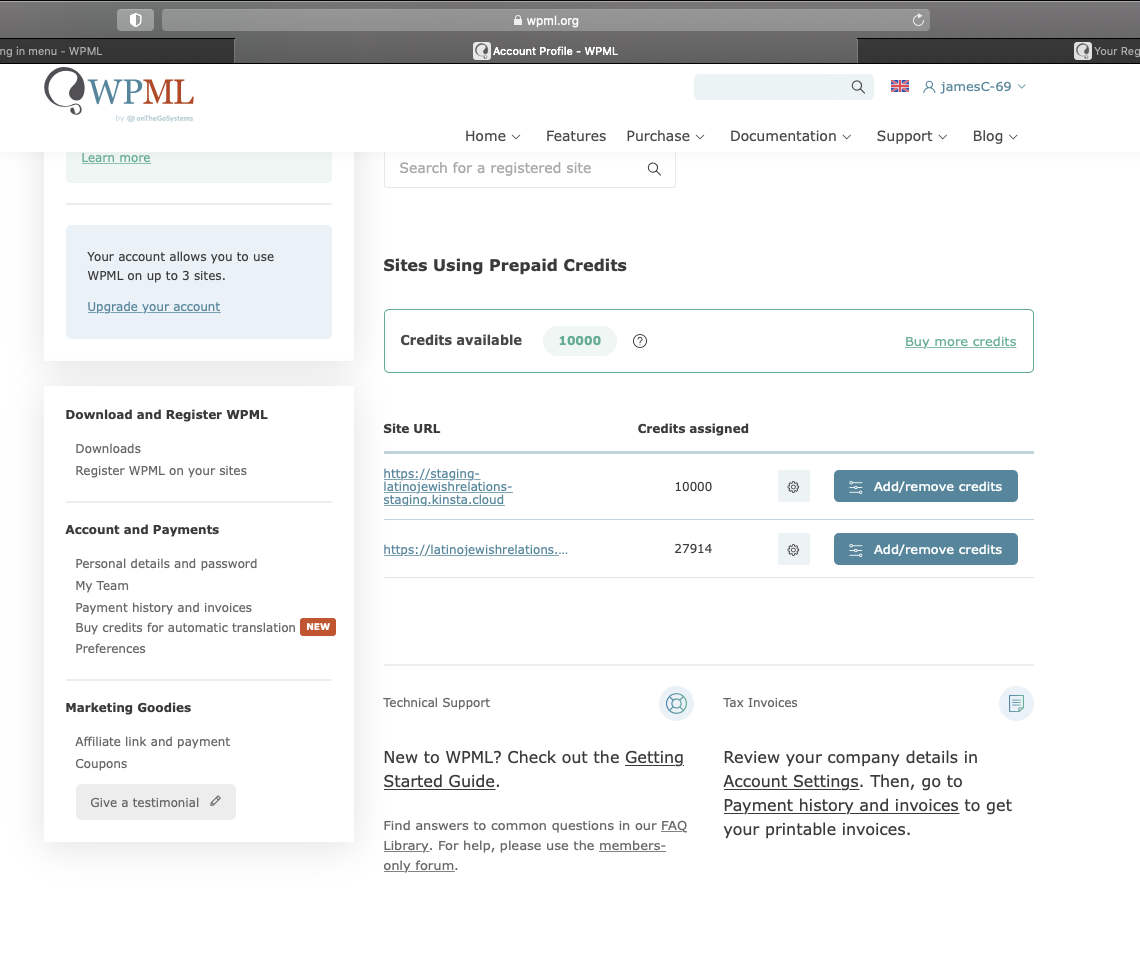
Task: Click the UK flag language icon
Action: 900,87
